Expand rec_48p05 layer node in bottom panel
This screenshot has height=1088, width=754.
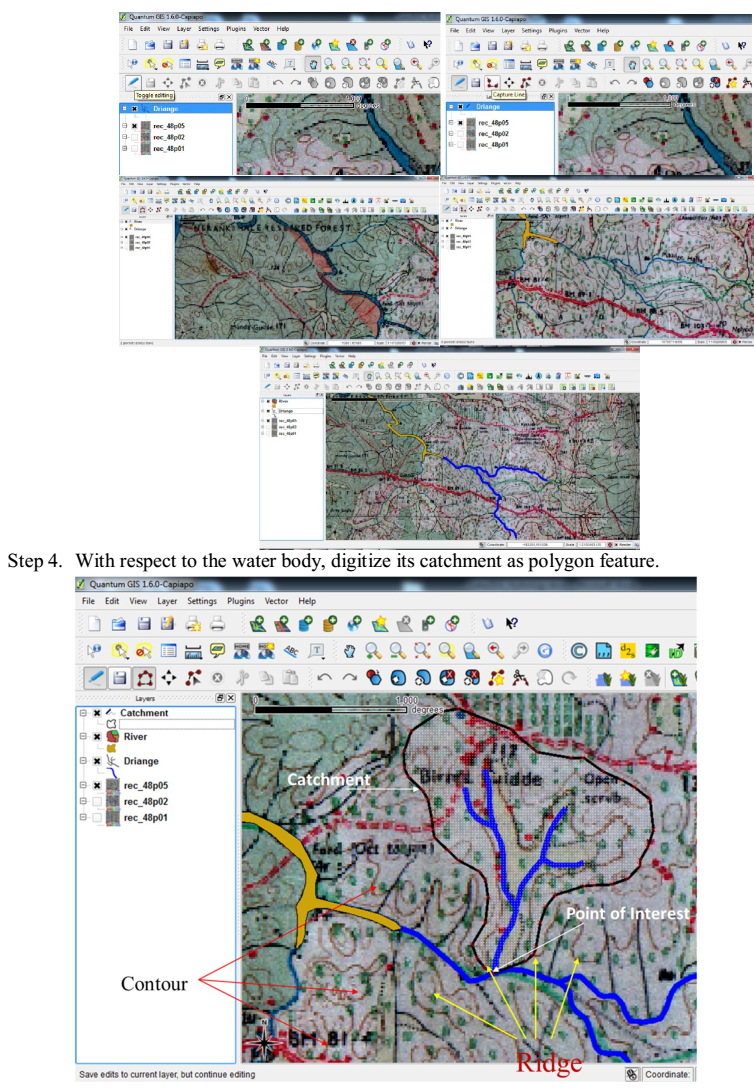pyautogui.click(x=84, y=786)
